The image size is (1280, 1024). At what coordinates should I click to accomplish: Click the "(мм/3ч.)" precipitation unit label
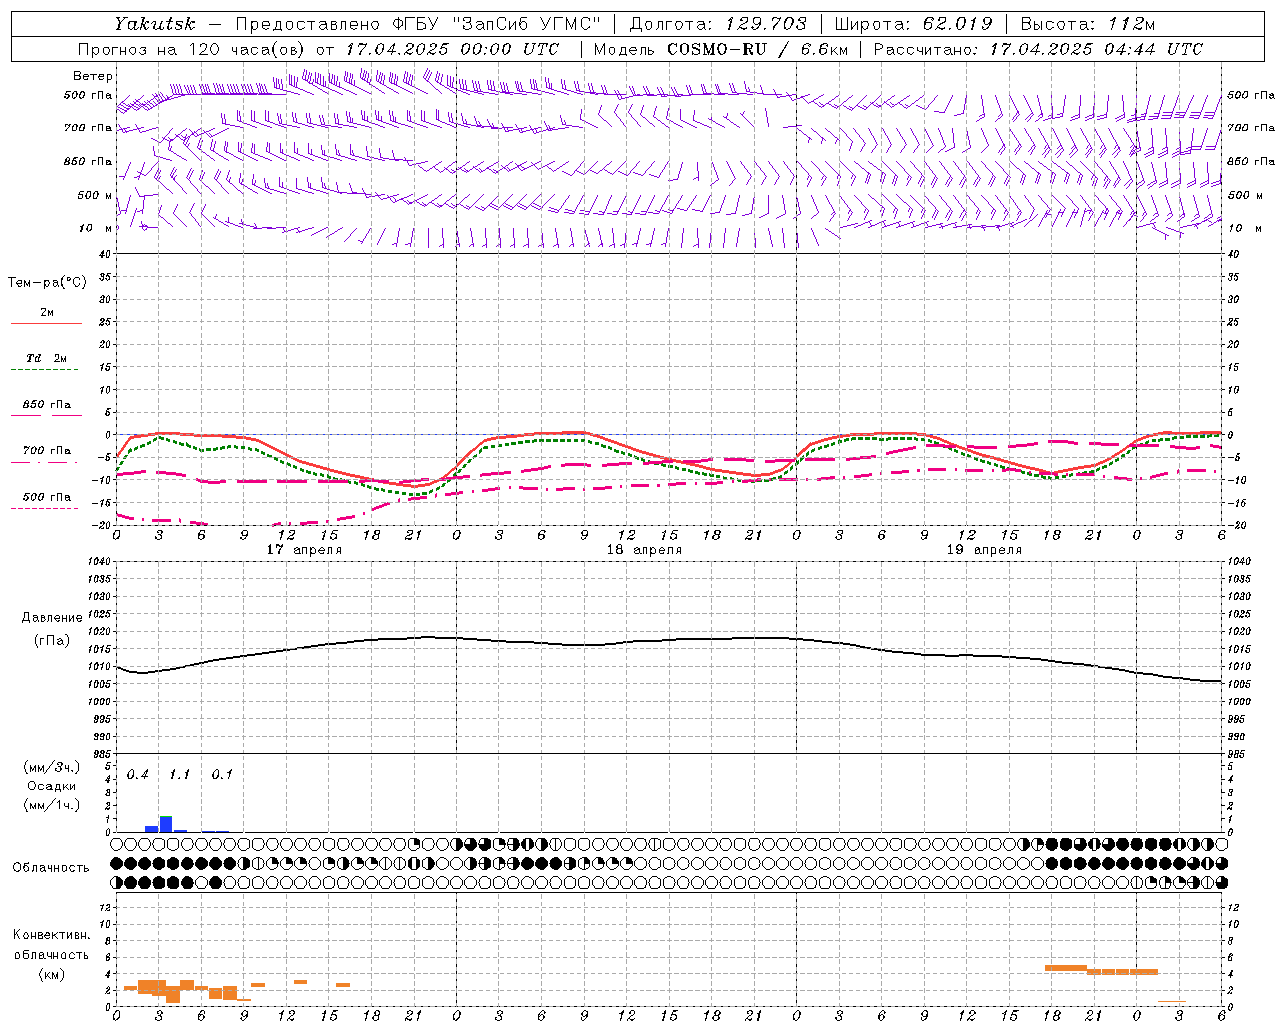tap(52, 767)
